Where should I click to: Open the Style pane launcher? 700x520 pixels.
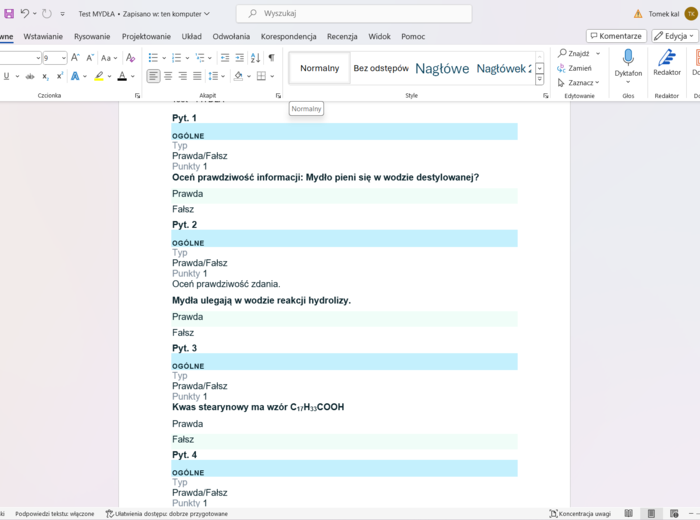546,96
